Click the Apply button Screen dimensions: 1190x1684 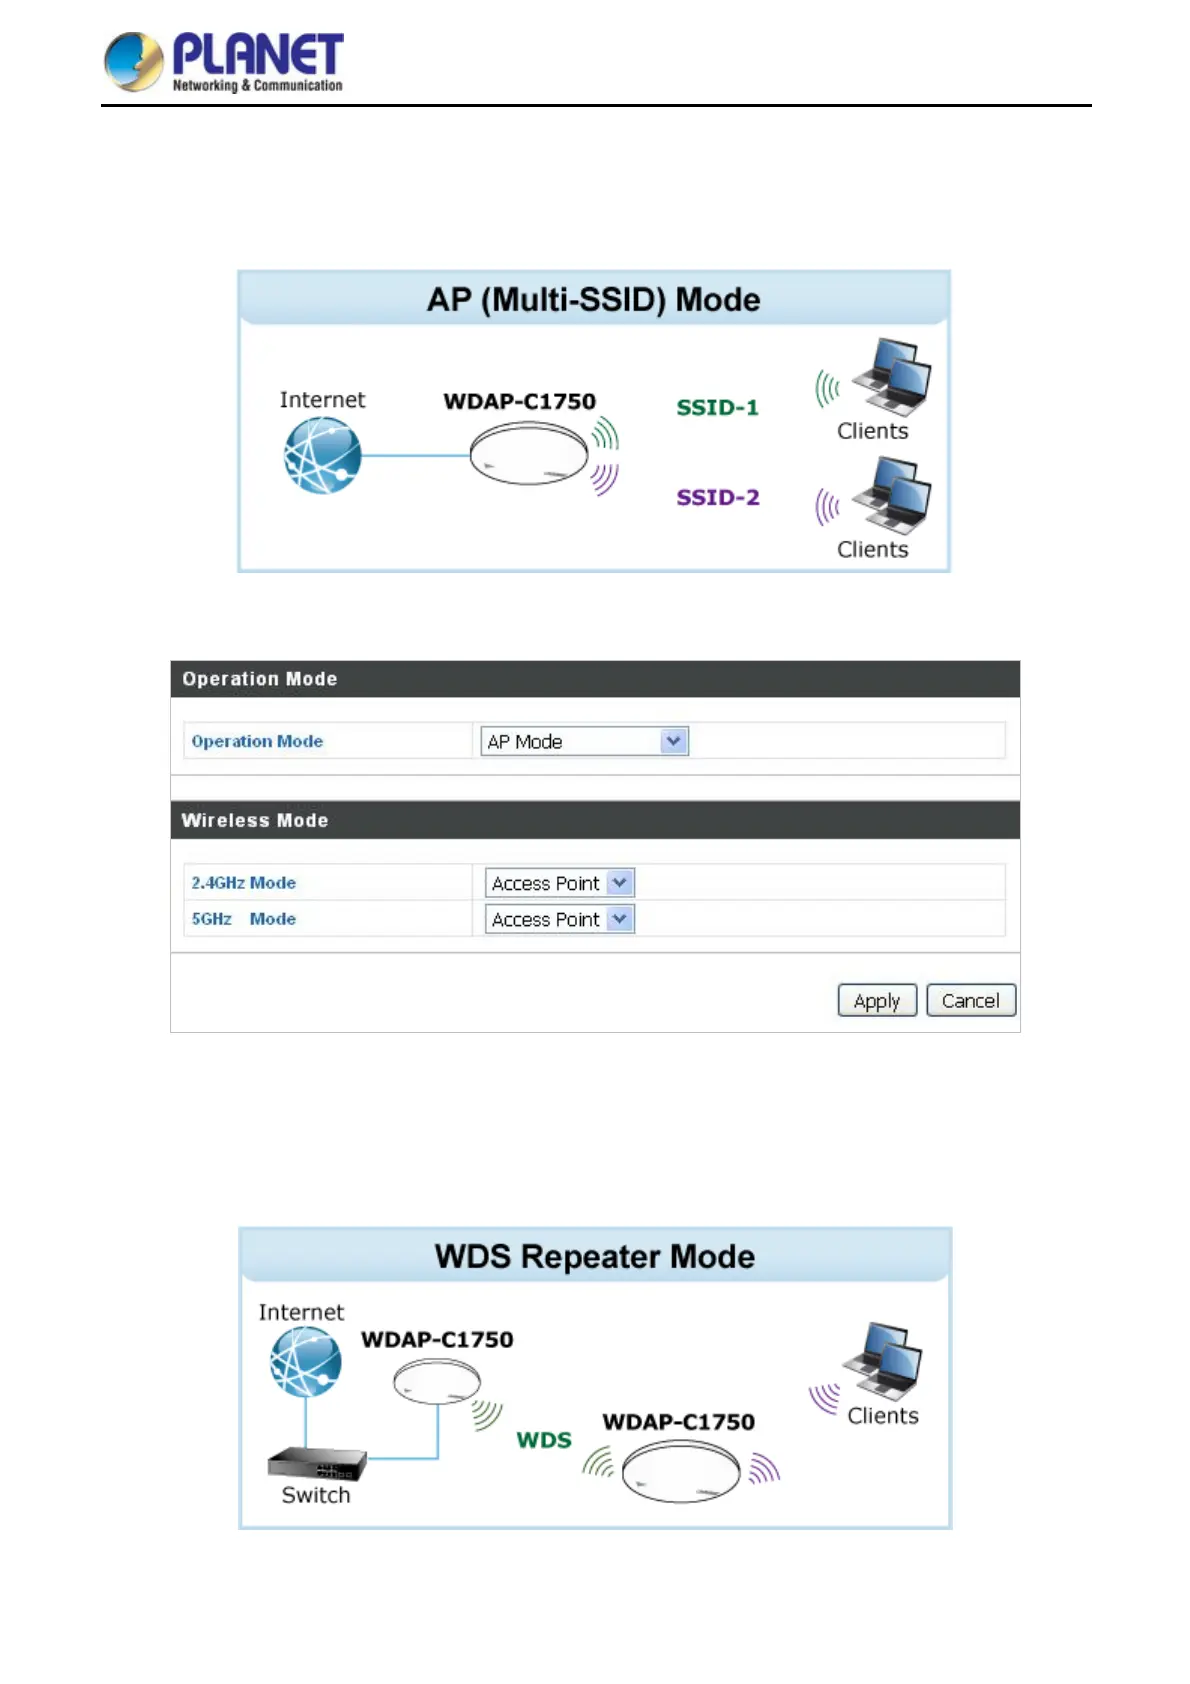(x=877, y=1000)
